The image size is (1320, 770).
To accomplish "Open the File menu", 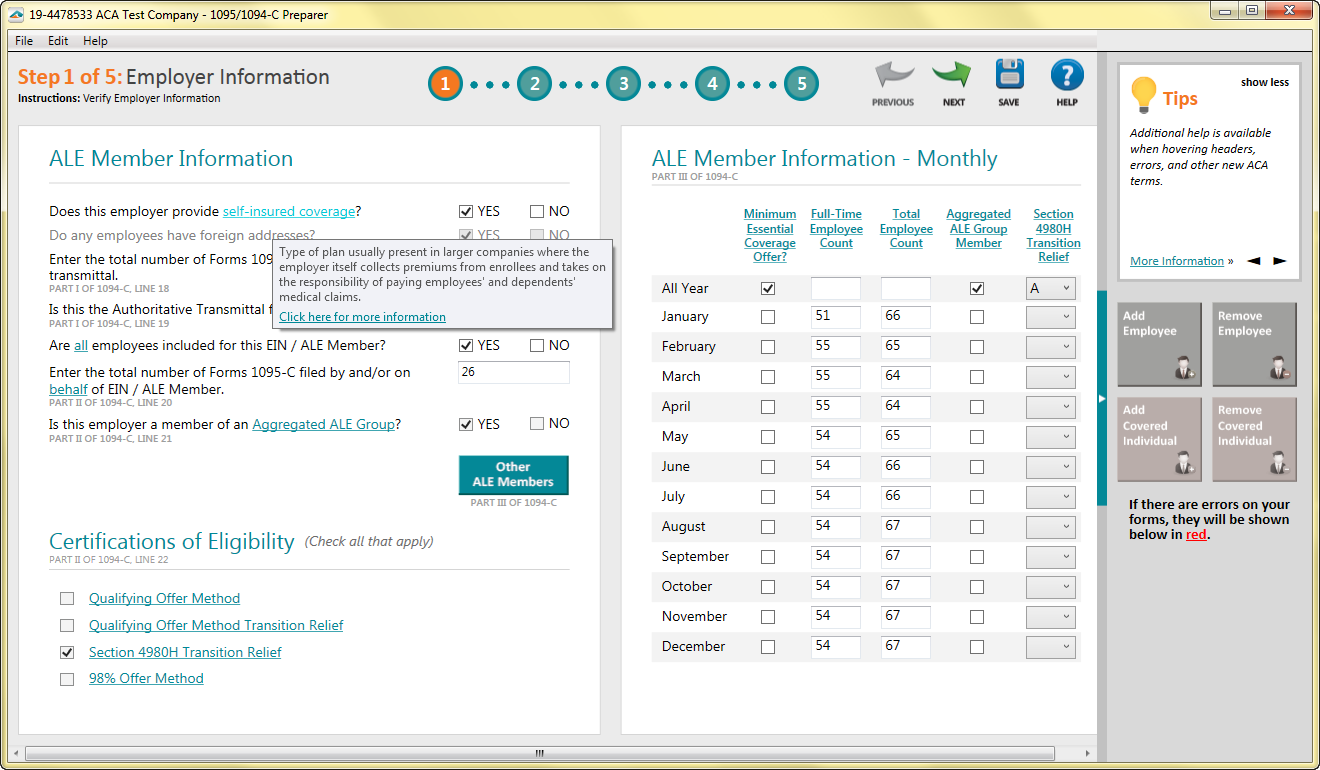I will tap(23, 41).
